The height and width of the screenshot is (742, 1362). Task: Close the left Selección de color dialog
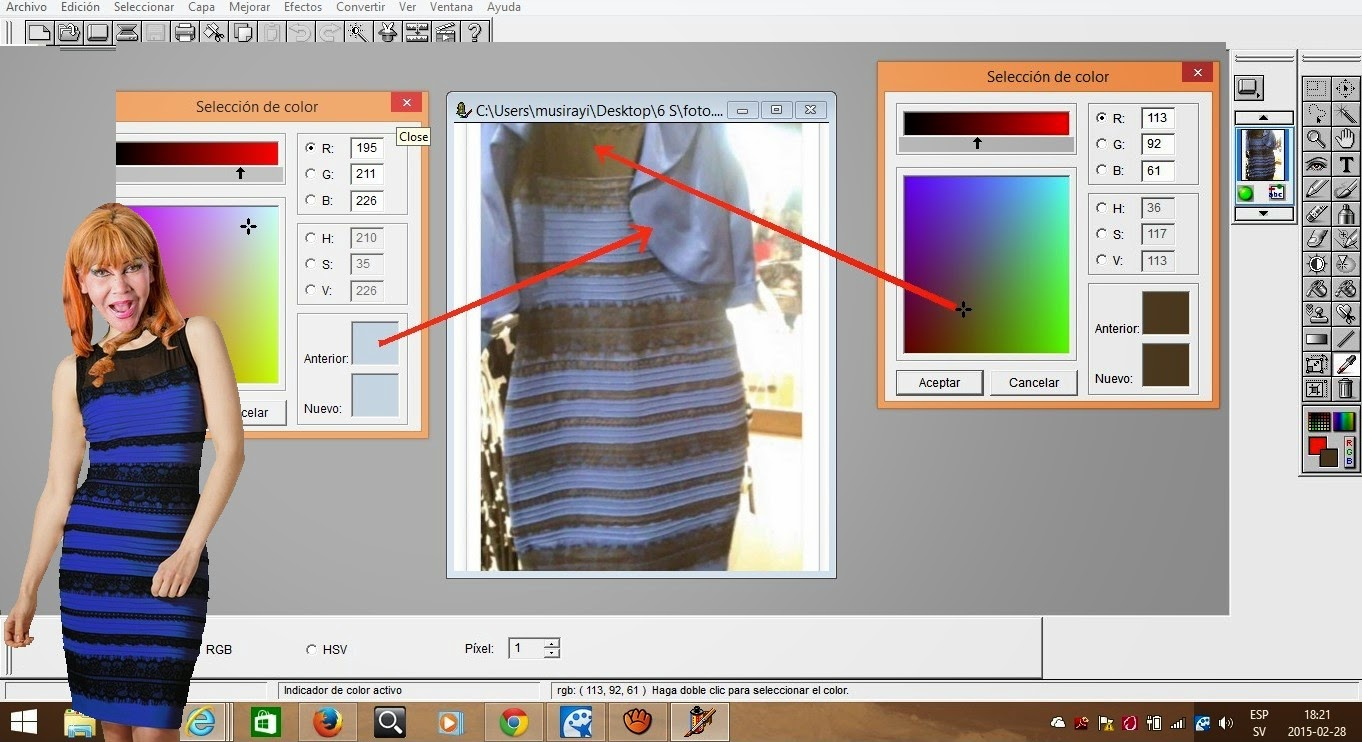click(x=406, y=102)
